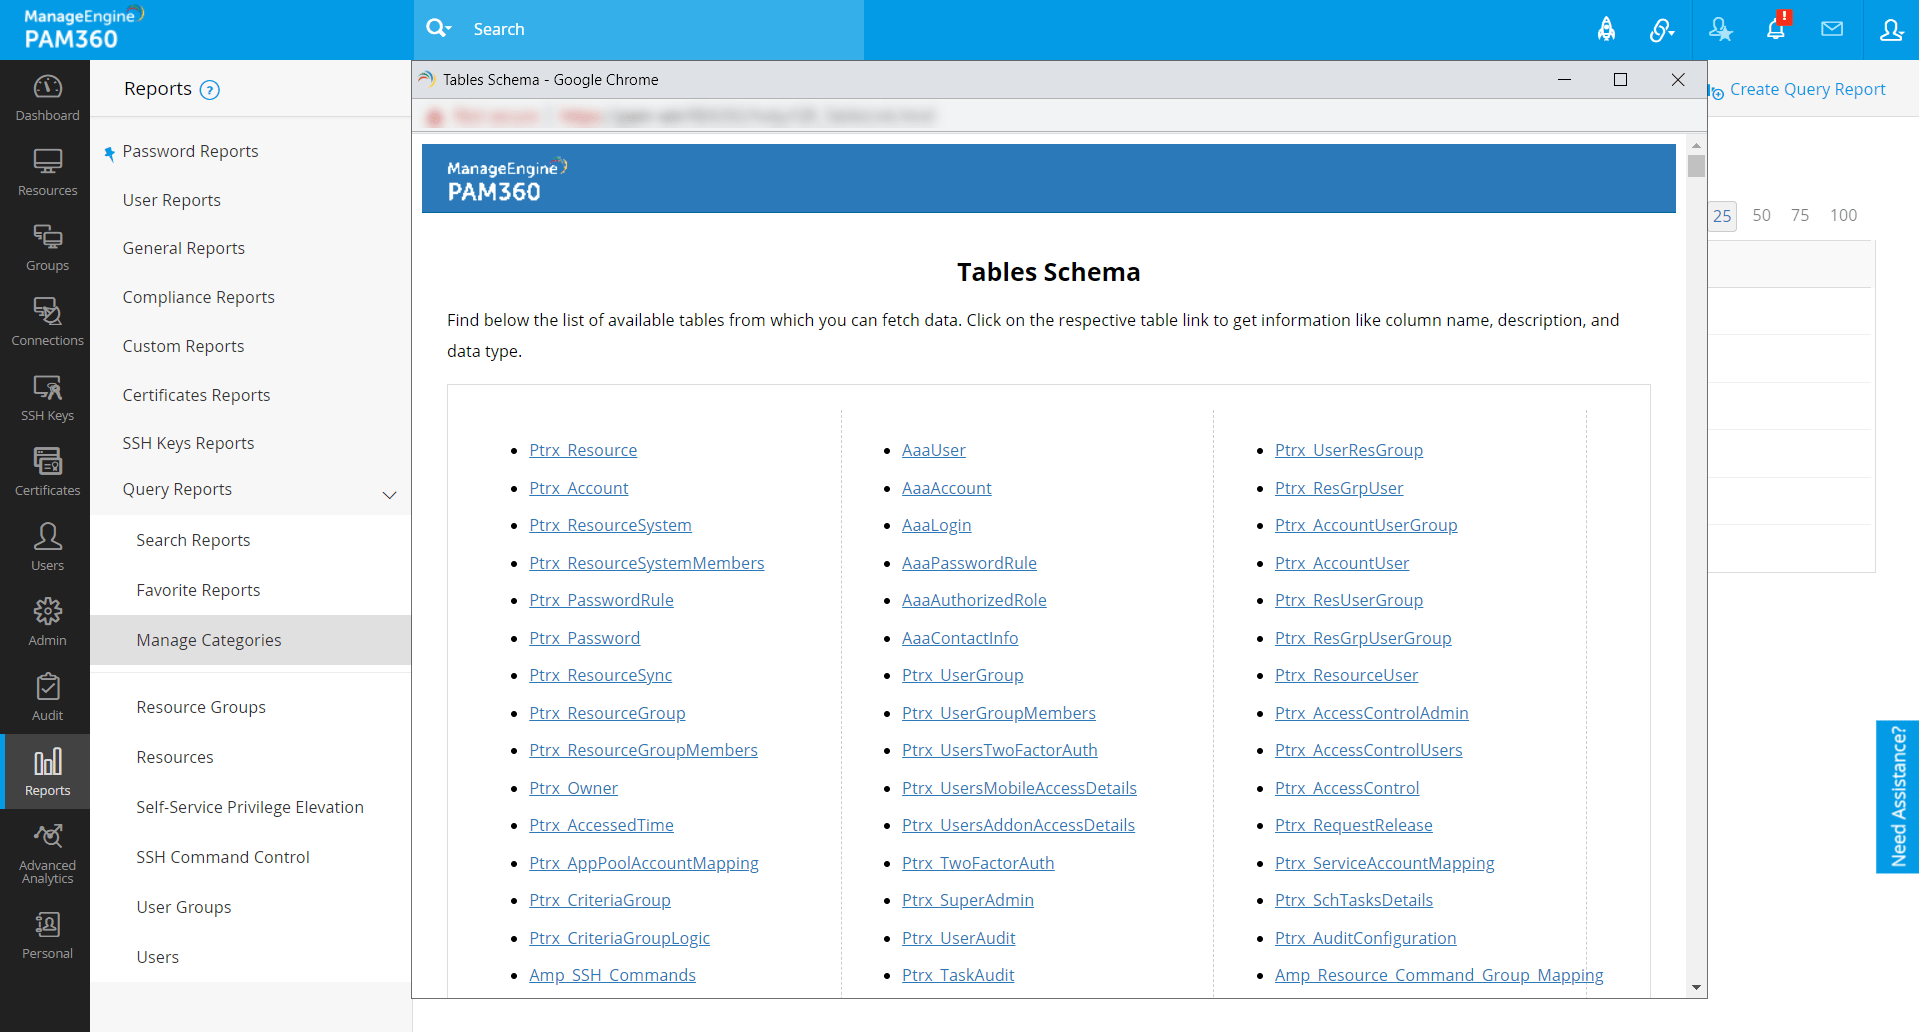Select the User Groups category
The width and height of the screenshot is (1919, 1032).
tap(184, 907)
